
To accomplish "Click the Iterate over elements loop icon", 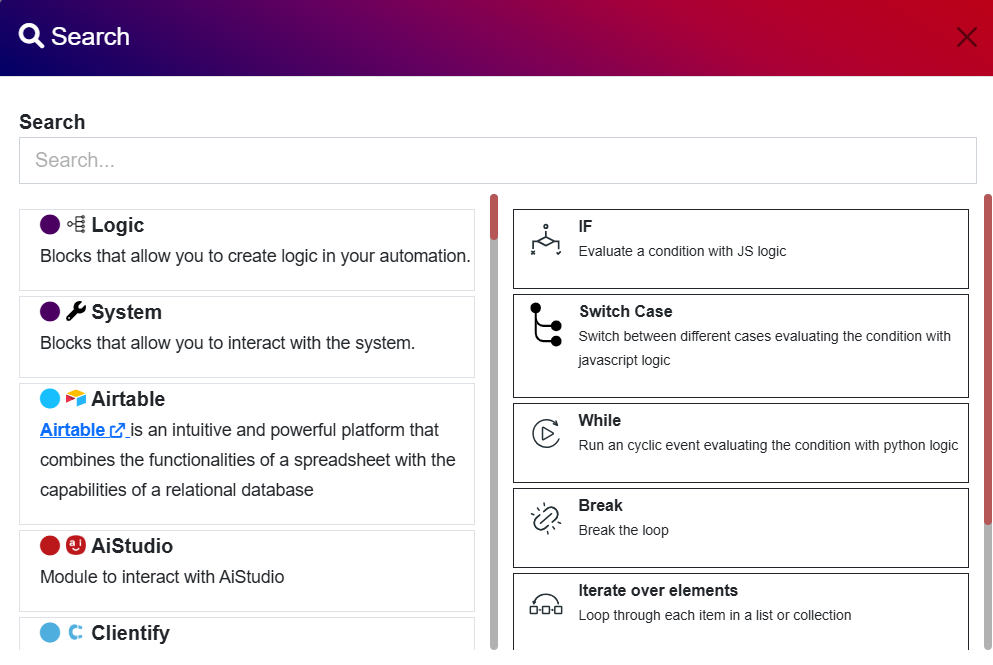I will (545, 604).
